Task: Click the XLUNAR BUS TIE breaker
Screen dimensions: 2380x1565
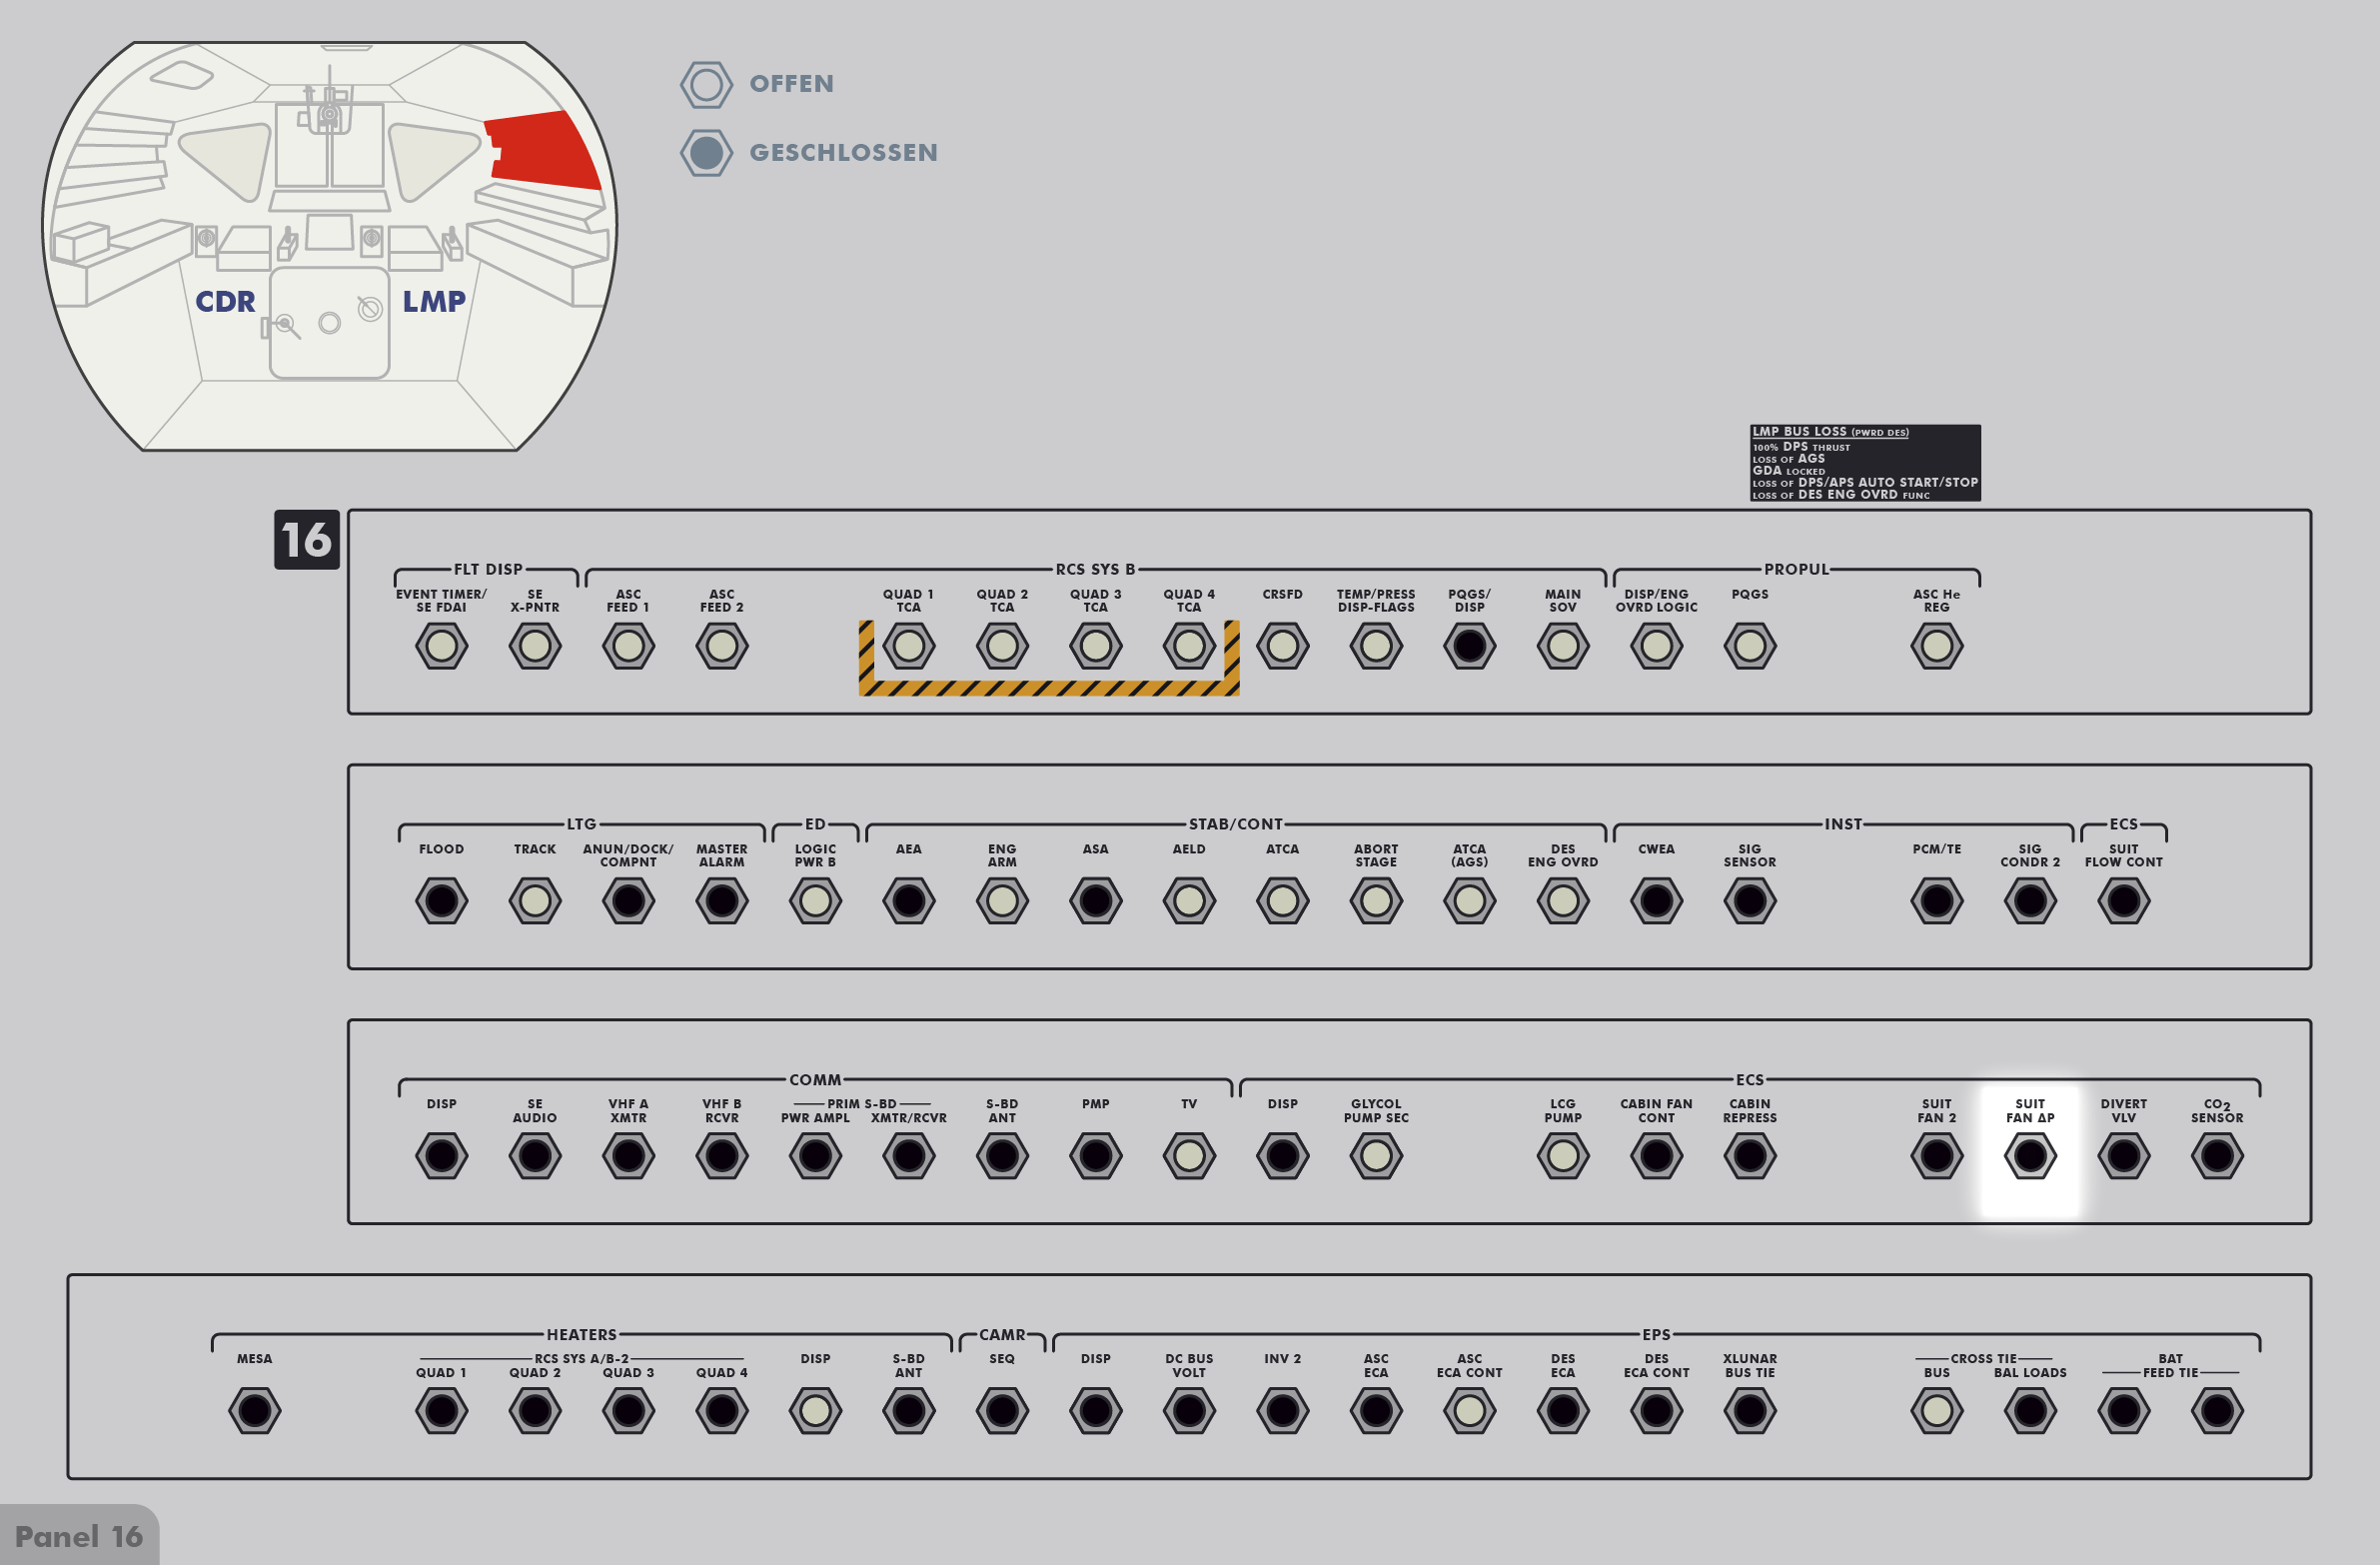Action: [x=1749, y=1411]
